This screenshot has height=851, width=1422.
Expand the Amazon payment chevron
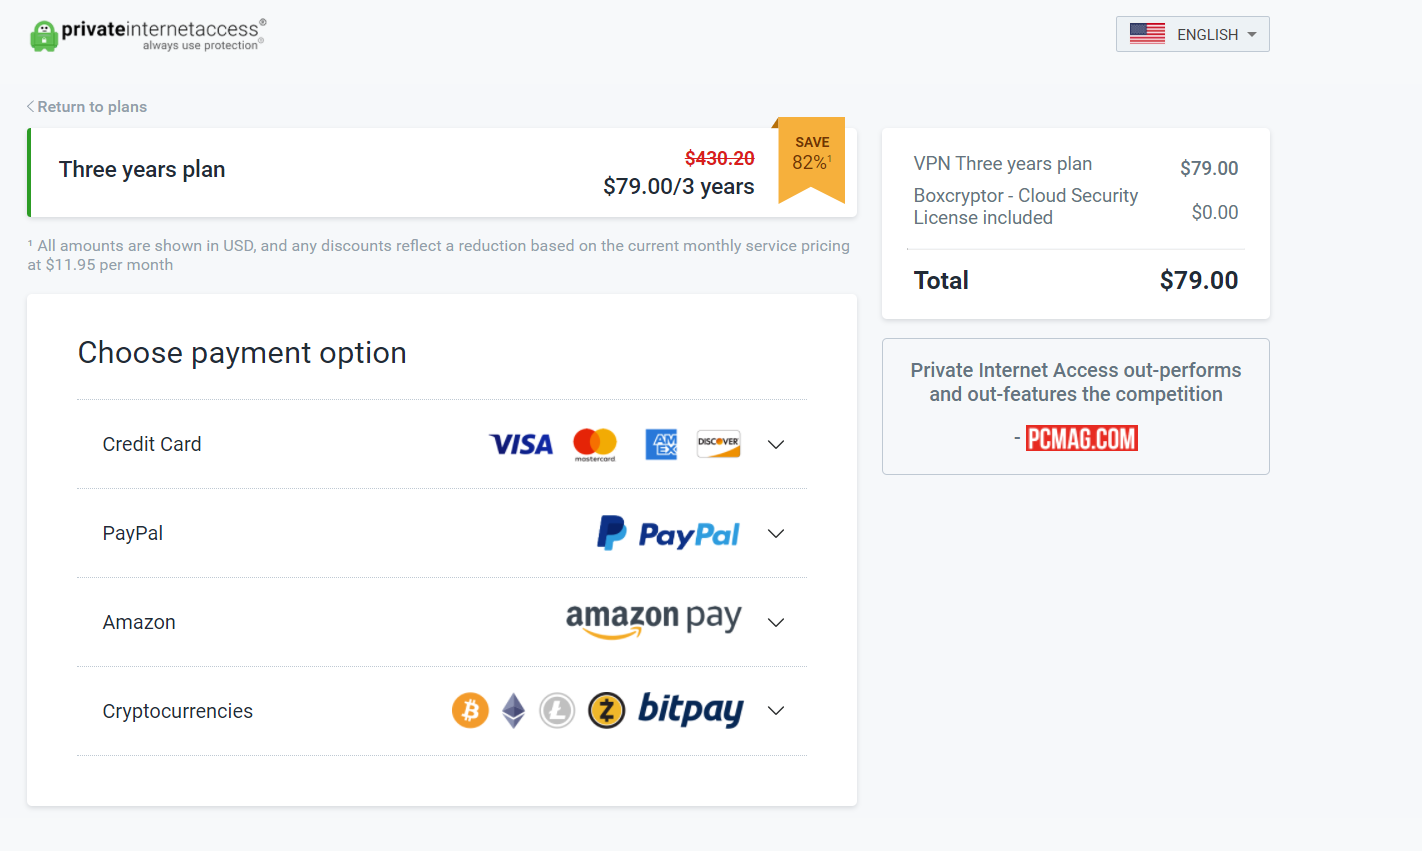[x=776, y=623]
